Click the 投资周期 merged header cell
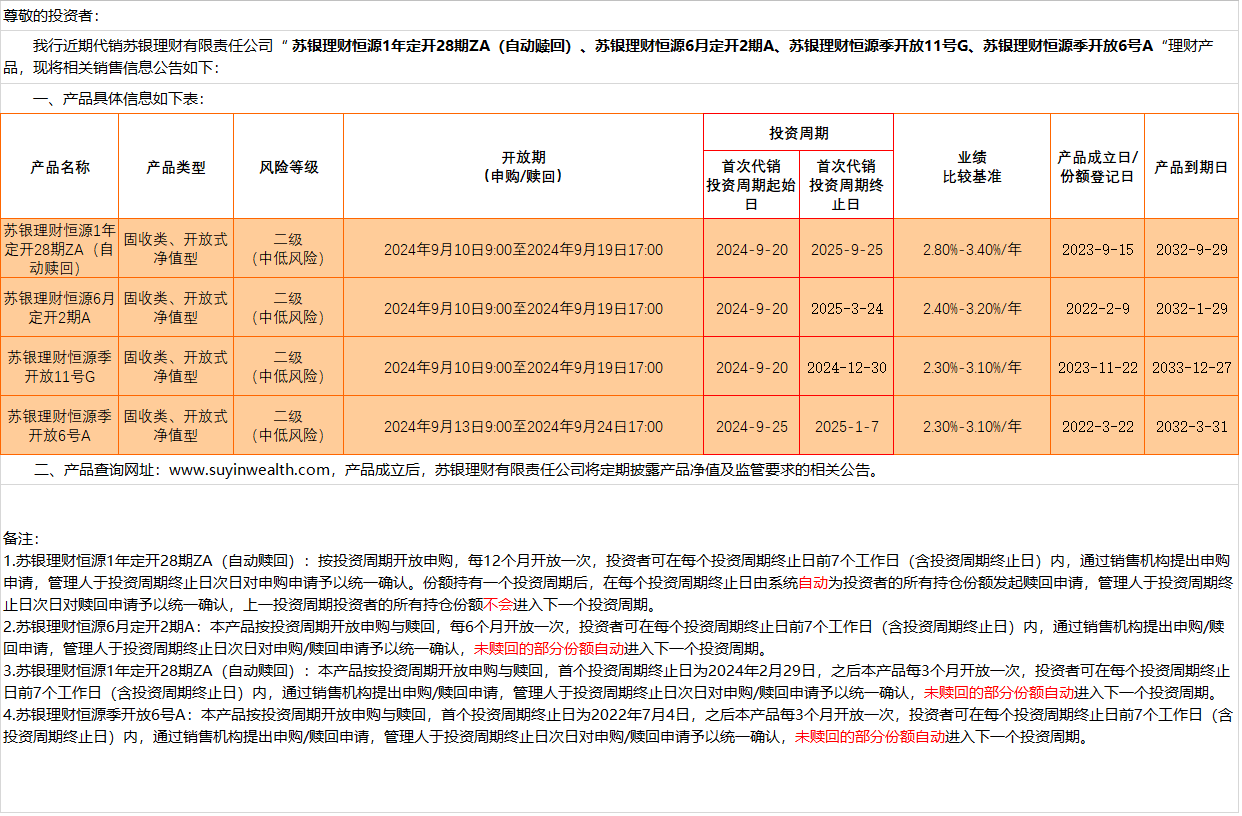This screenshot has width=1242, height=816. pyautogui.click(x=798, y=133)
